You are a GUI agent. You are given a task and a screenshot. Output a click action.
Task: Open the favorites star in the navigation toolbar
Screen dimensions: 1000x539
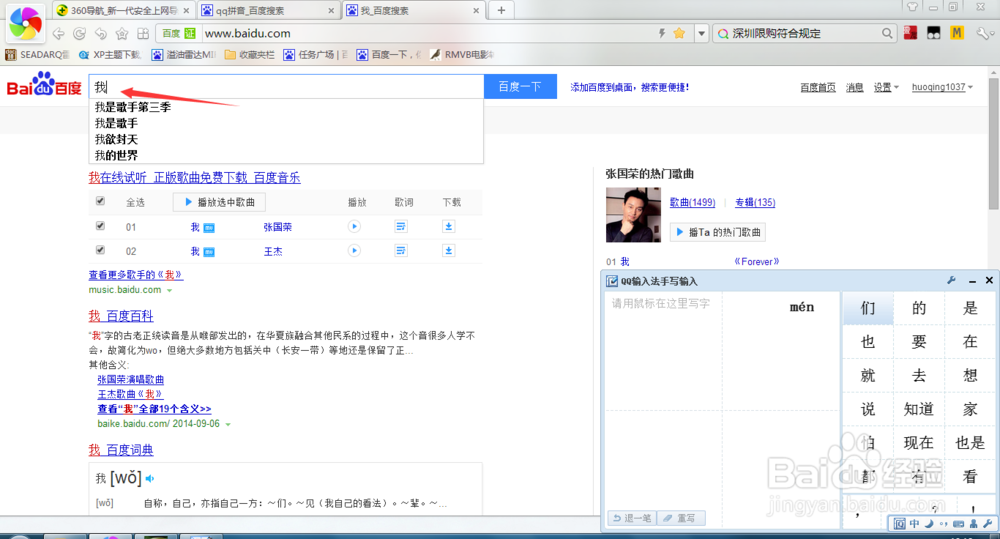click(x=122, y=33)
